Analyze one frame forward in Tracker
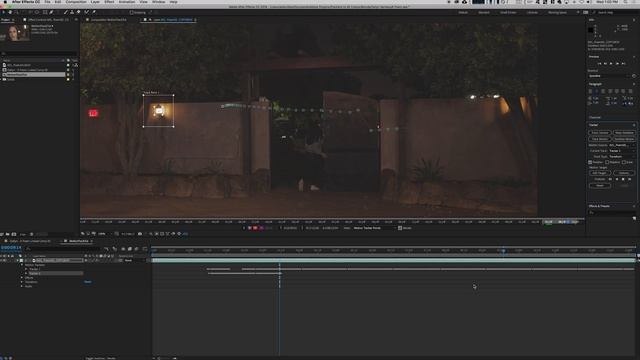 (x=630, y=179)
